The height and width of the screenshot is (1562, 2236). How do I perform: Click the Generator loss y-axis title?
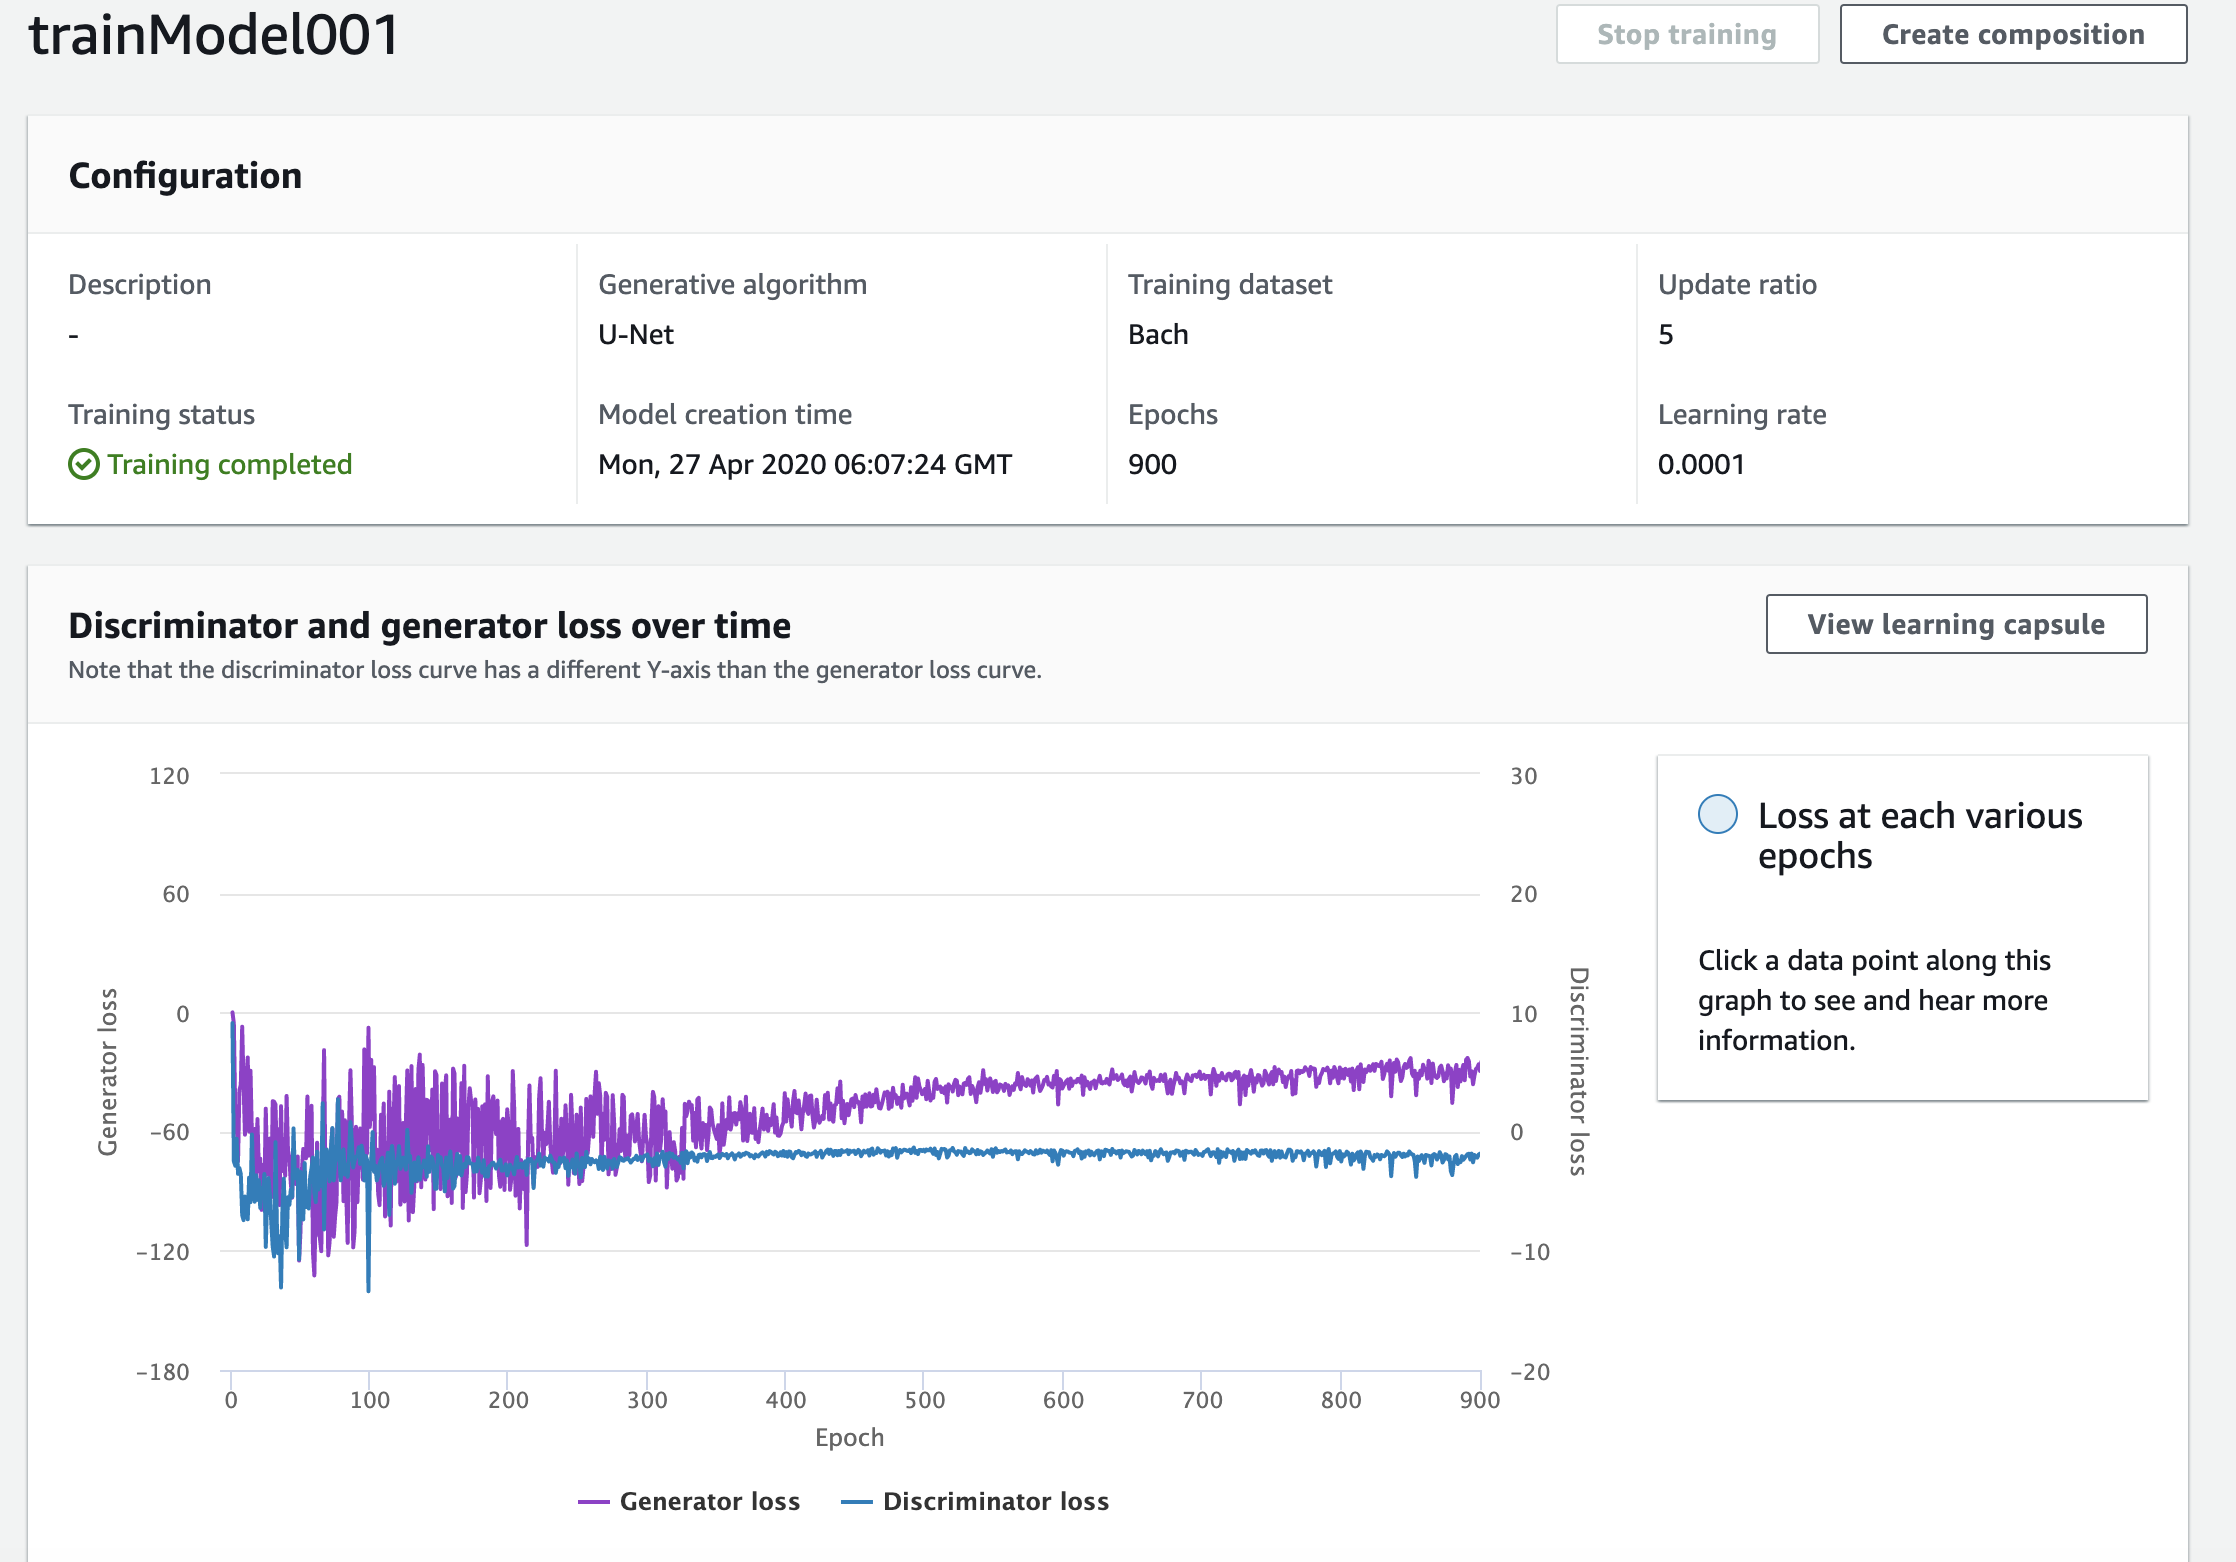[x=107, y=1071]
